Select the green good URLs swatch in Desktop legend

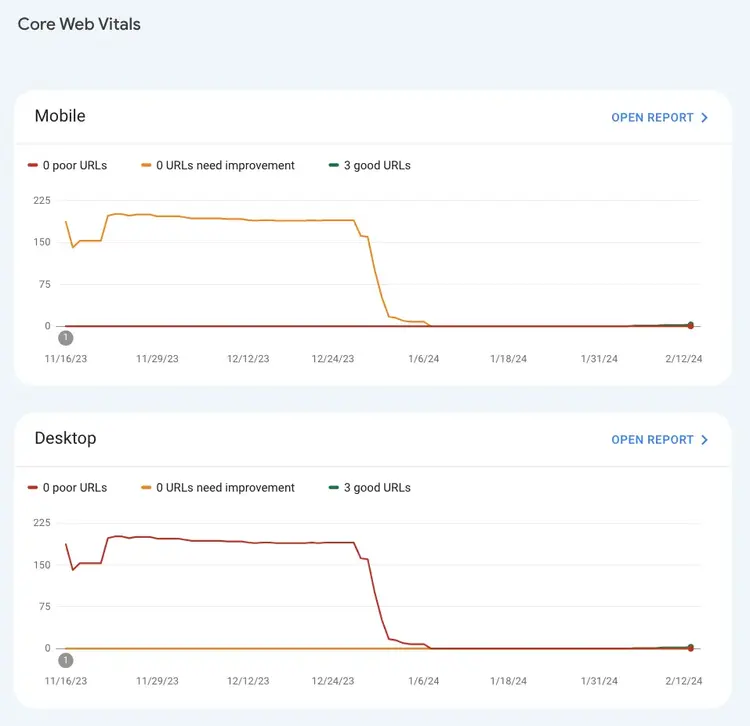coord(334,488)
